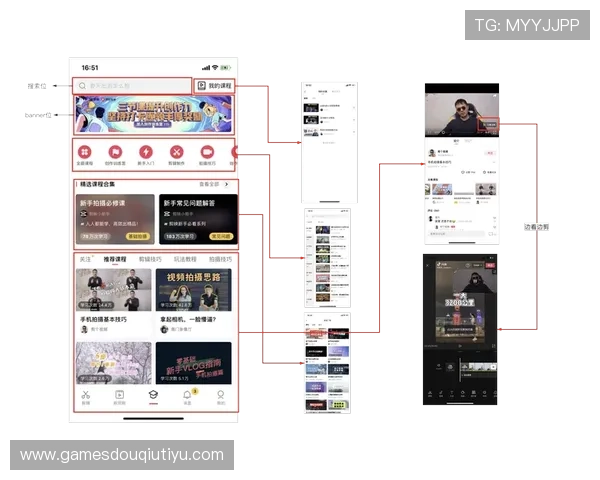Screen dimensions: 600x480
Task: Select the scissors editing category icon
Action: point(176,153)
